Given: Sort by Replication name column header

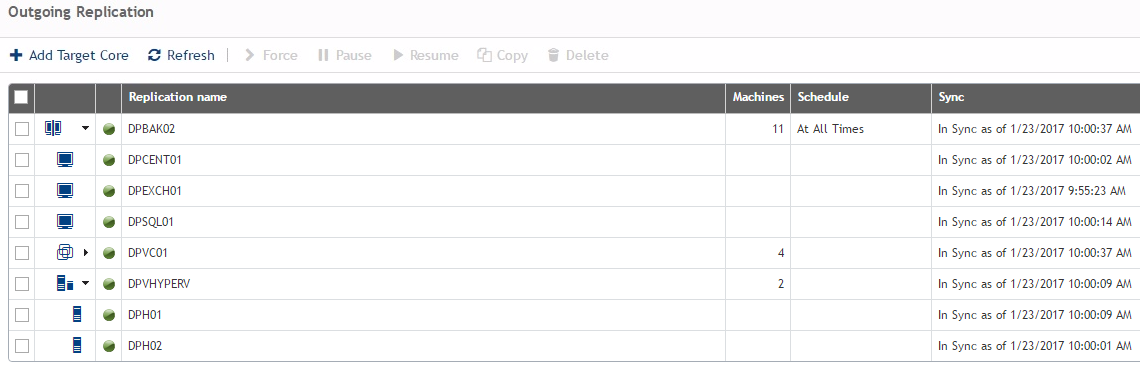Looking at the screenshot, I should click(177, 97).
